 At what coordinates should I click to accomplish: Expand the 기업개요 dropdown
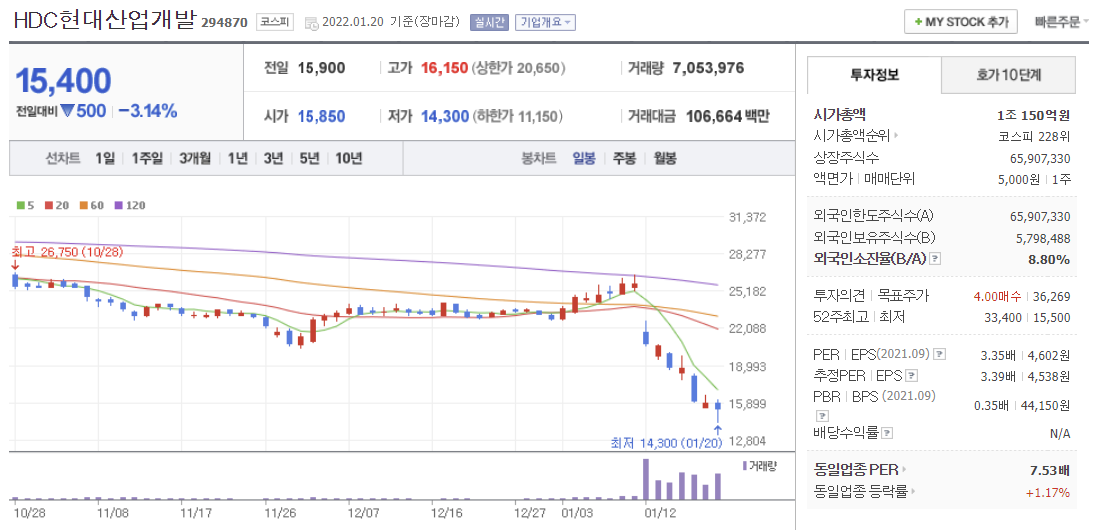coord(545,22)
